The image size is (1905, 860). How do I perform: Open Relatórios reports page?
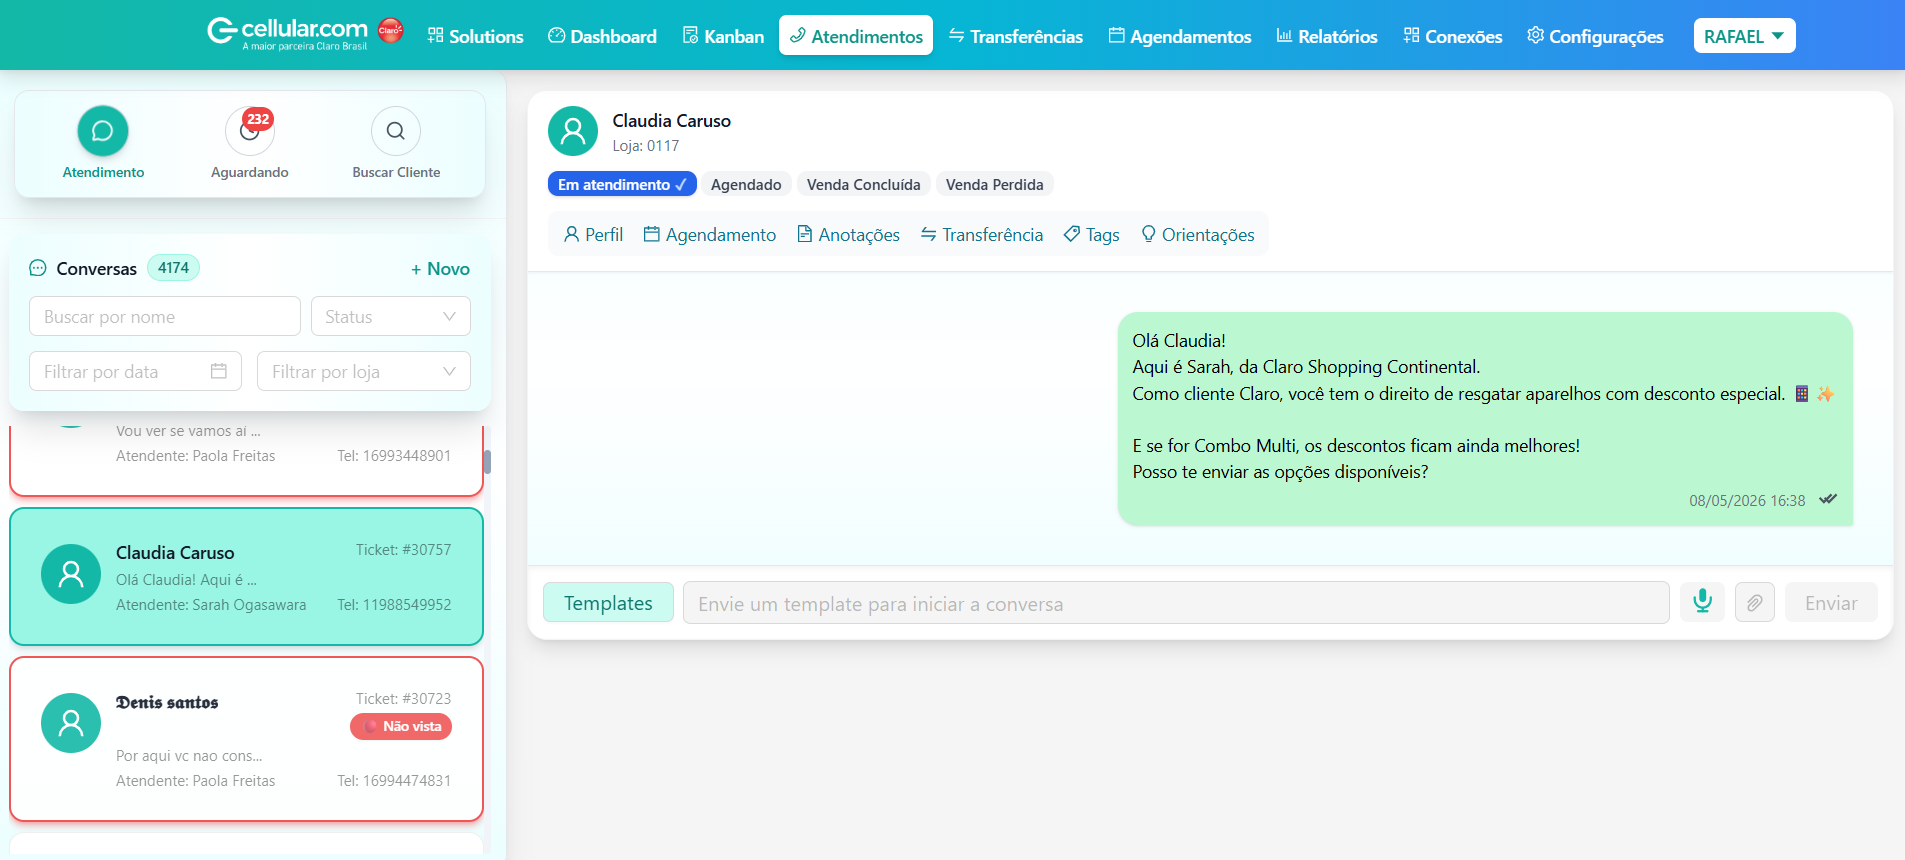click(1327, 36)
